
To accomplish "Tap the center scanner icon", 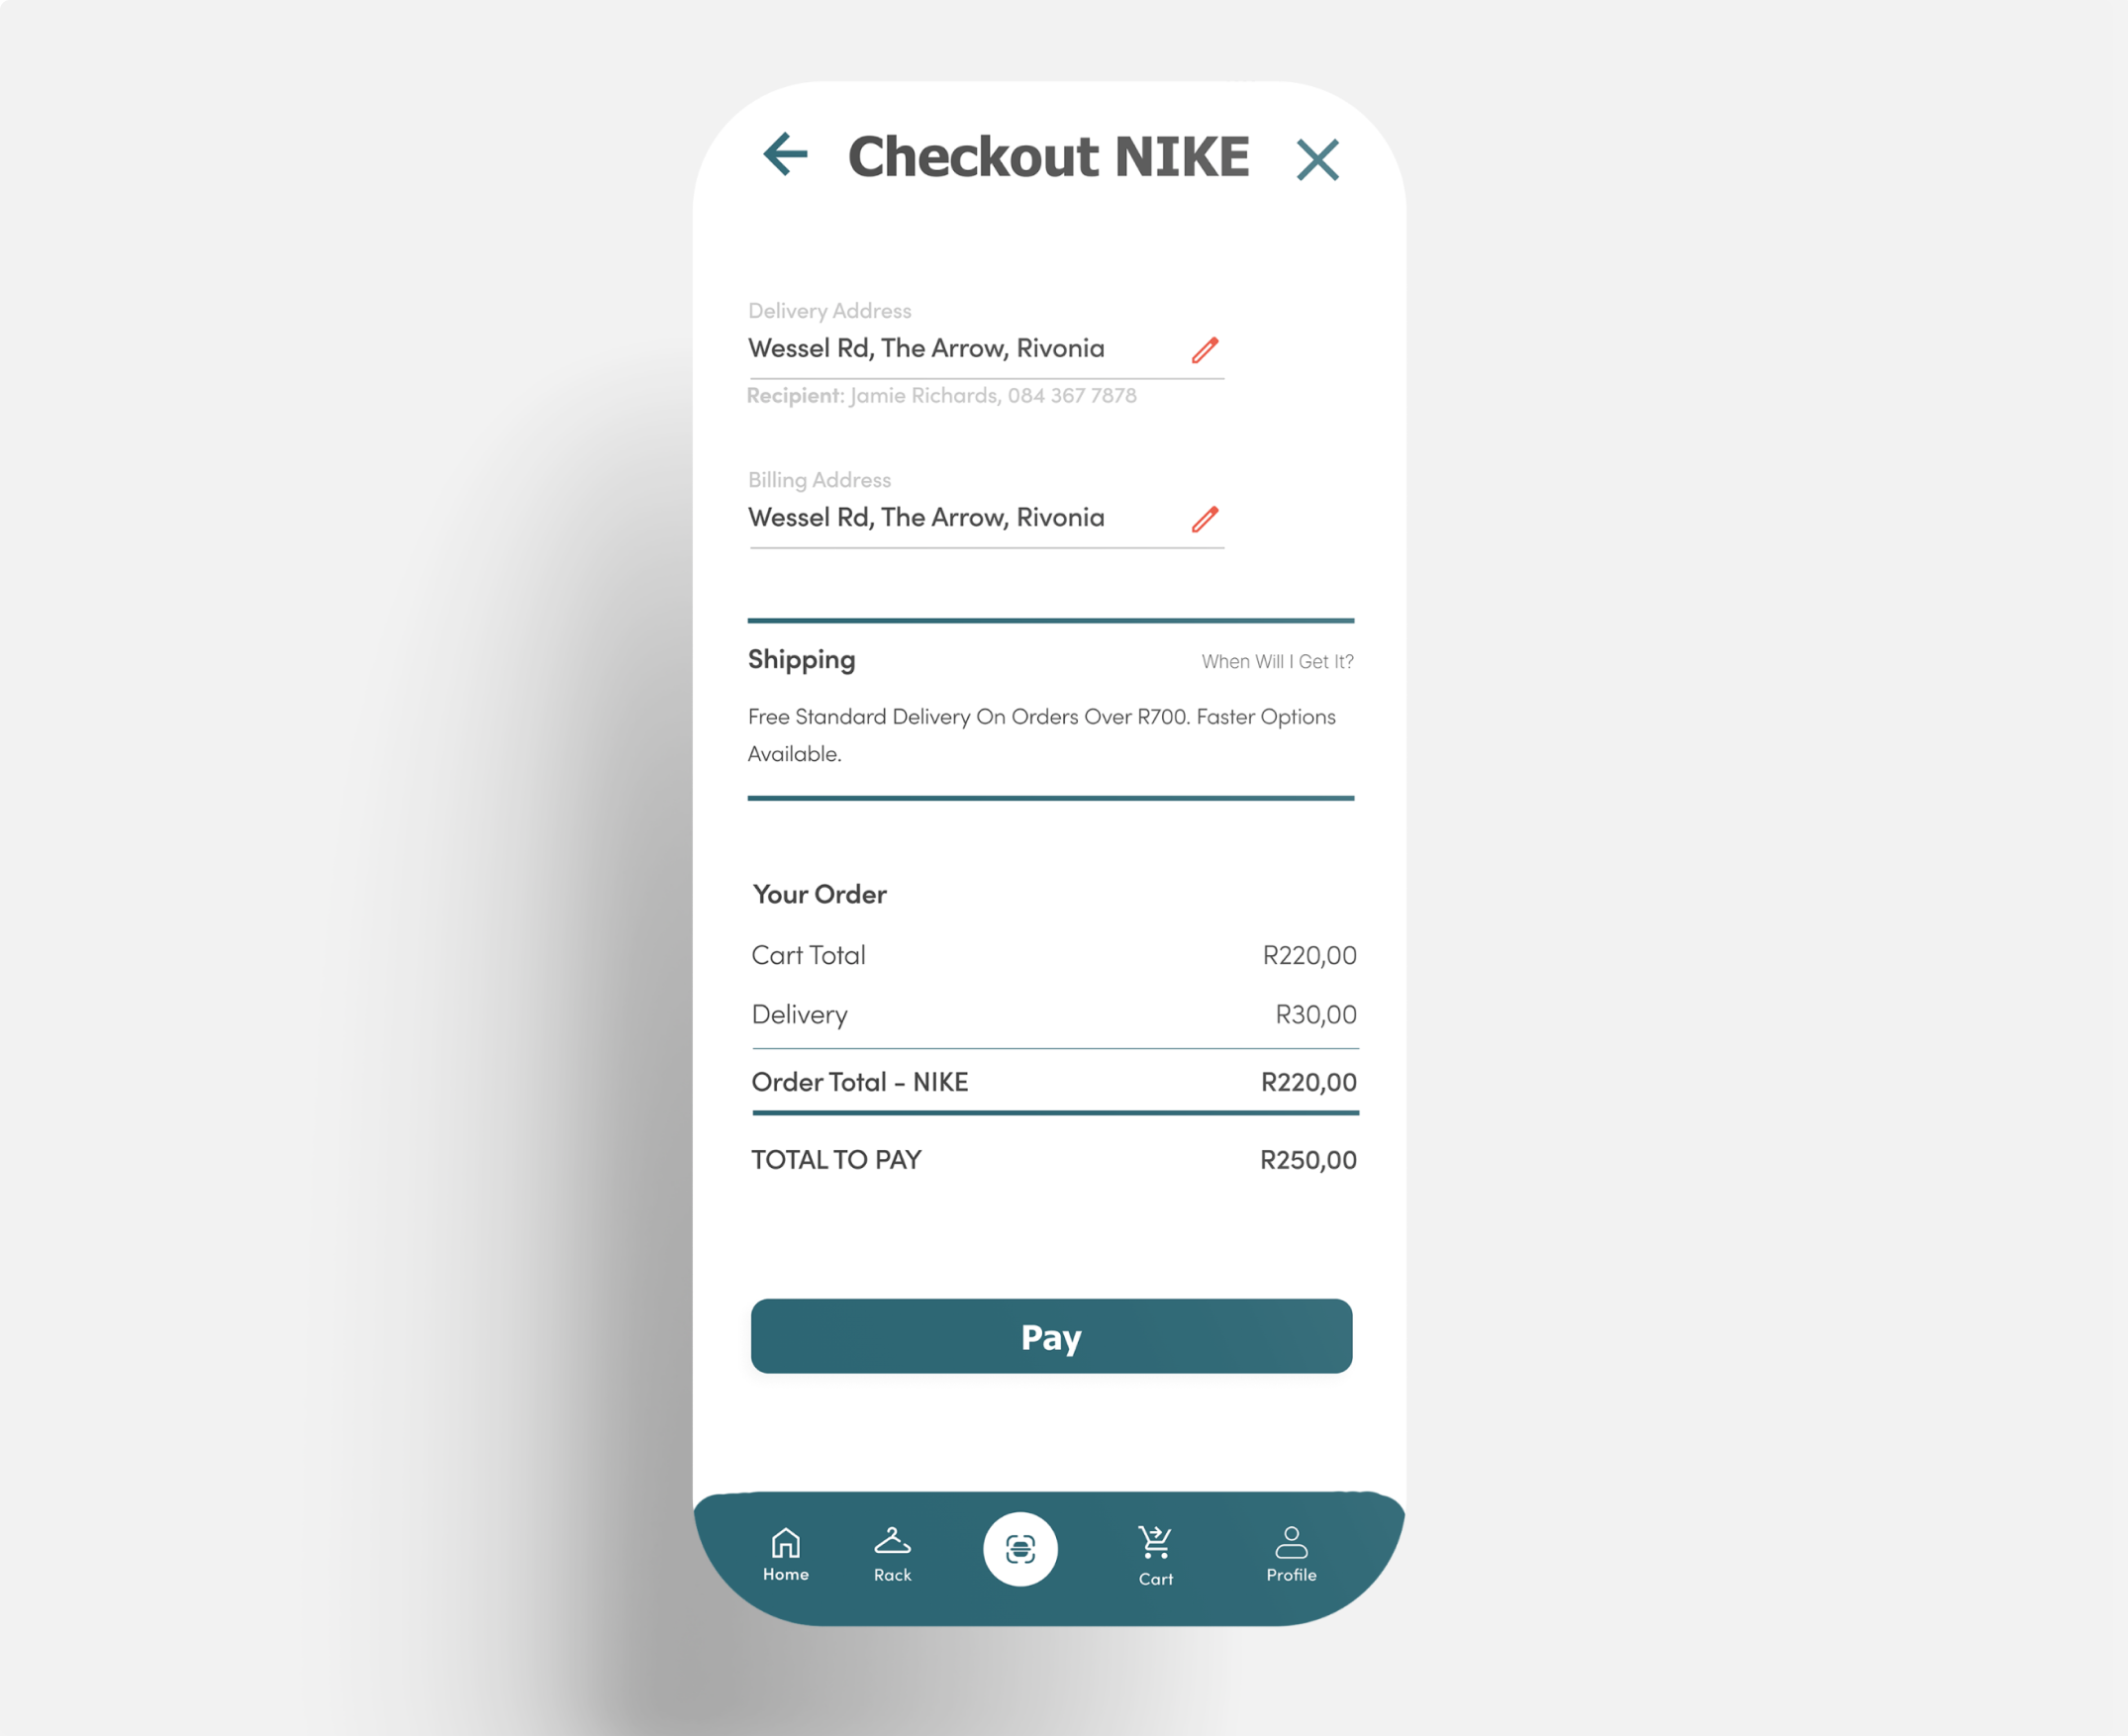I will point(1019,1547).
